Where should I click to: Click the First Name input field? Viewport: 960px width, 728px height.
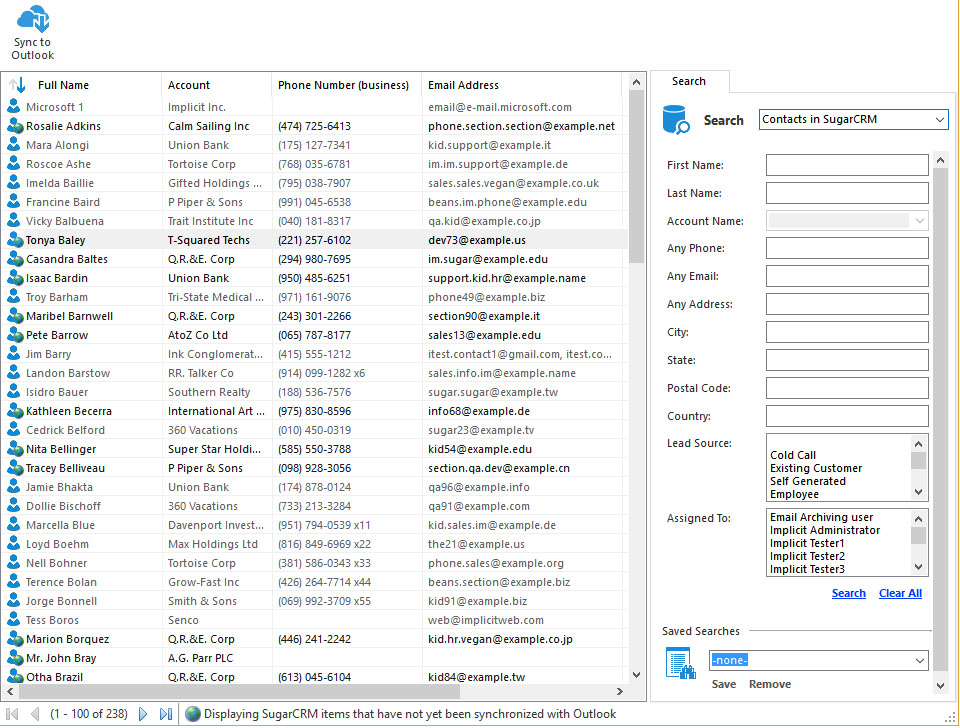tap(846, 165)
